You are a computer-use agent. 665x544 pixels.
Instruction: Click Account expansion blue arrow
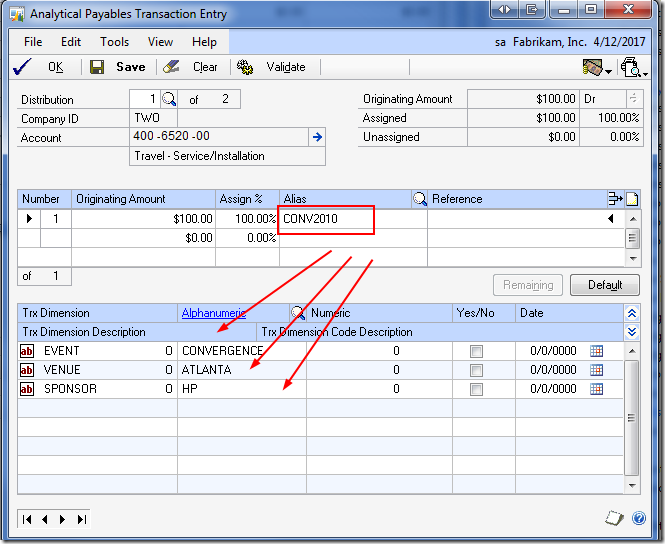coord(317,137)
